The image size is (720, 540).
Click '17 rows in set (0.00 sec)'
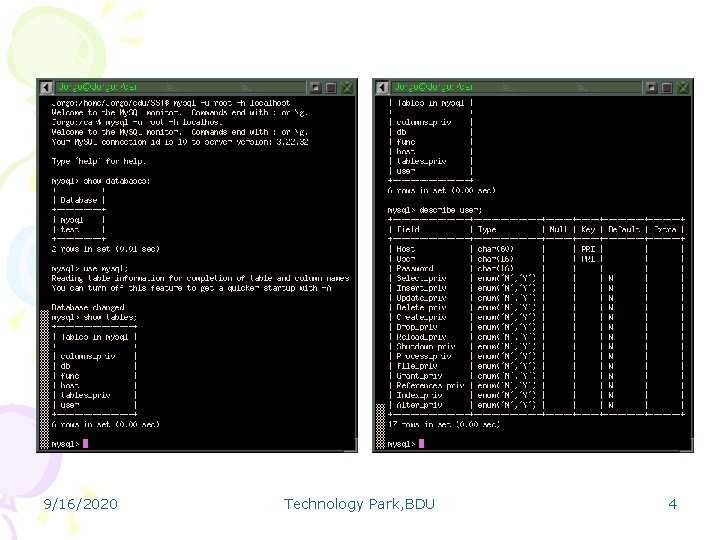click(x=444, y=424)
